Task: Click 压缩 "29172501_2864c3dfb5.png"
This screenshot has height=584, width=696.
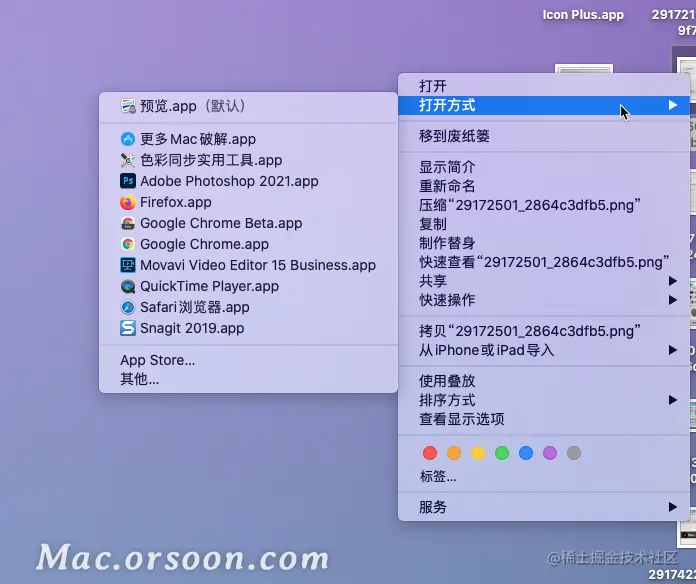Action: (544, 205)
